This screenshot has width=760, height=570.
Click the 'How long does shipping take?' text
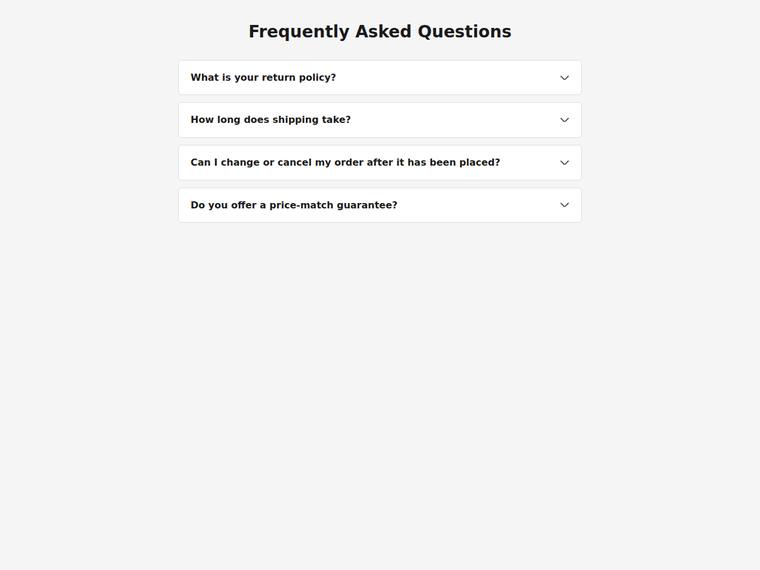tap(270, 120)
